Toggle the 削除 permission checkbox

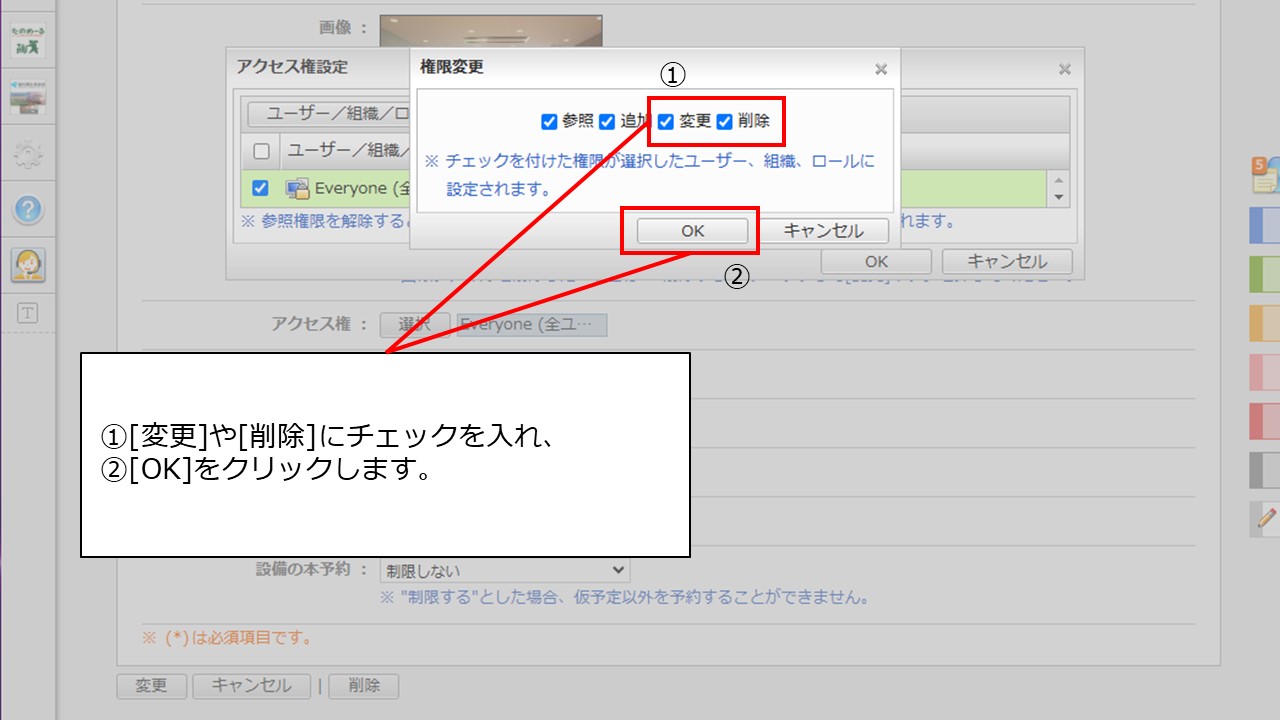click(x=725, y=122)
